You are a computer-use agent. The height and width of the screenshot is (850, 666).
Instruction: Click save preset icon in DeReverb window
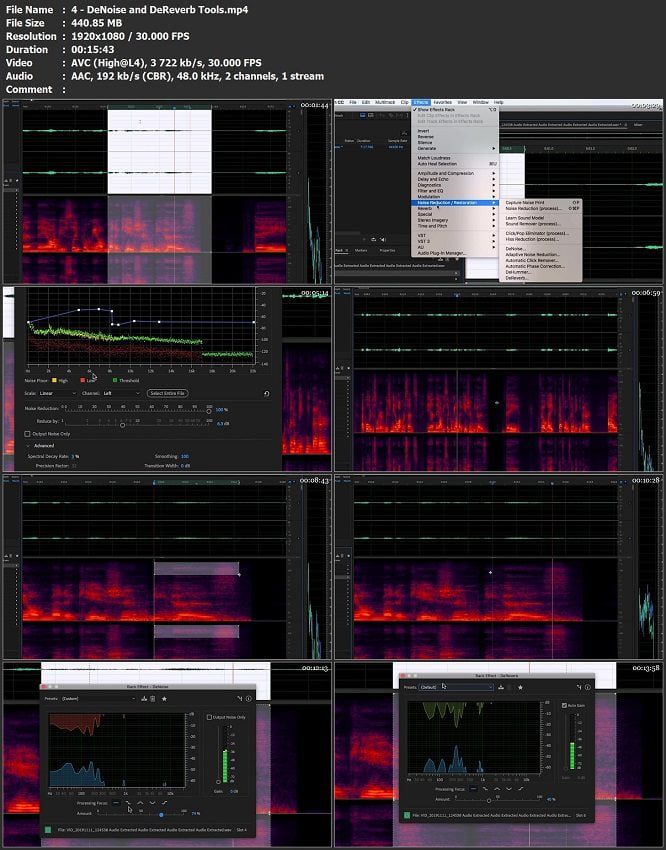(501, 687)
